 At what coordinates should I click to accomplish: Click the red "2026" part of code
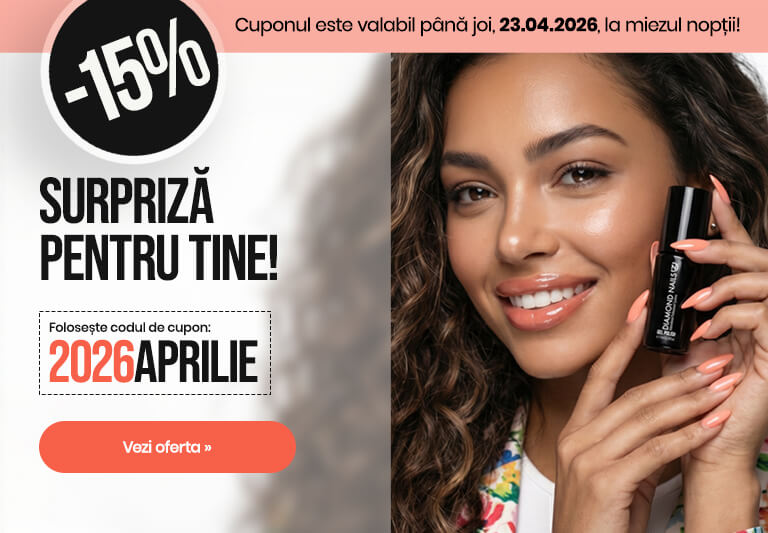[92, 362]
